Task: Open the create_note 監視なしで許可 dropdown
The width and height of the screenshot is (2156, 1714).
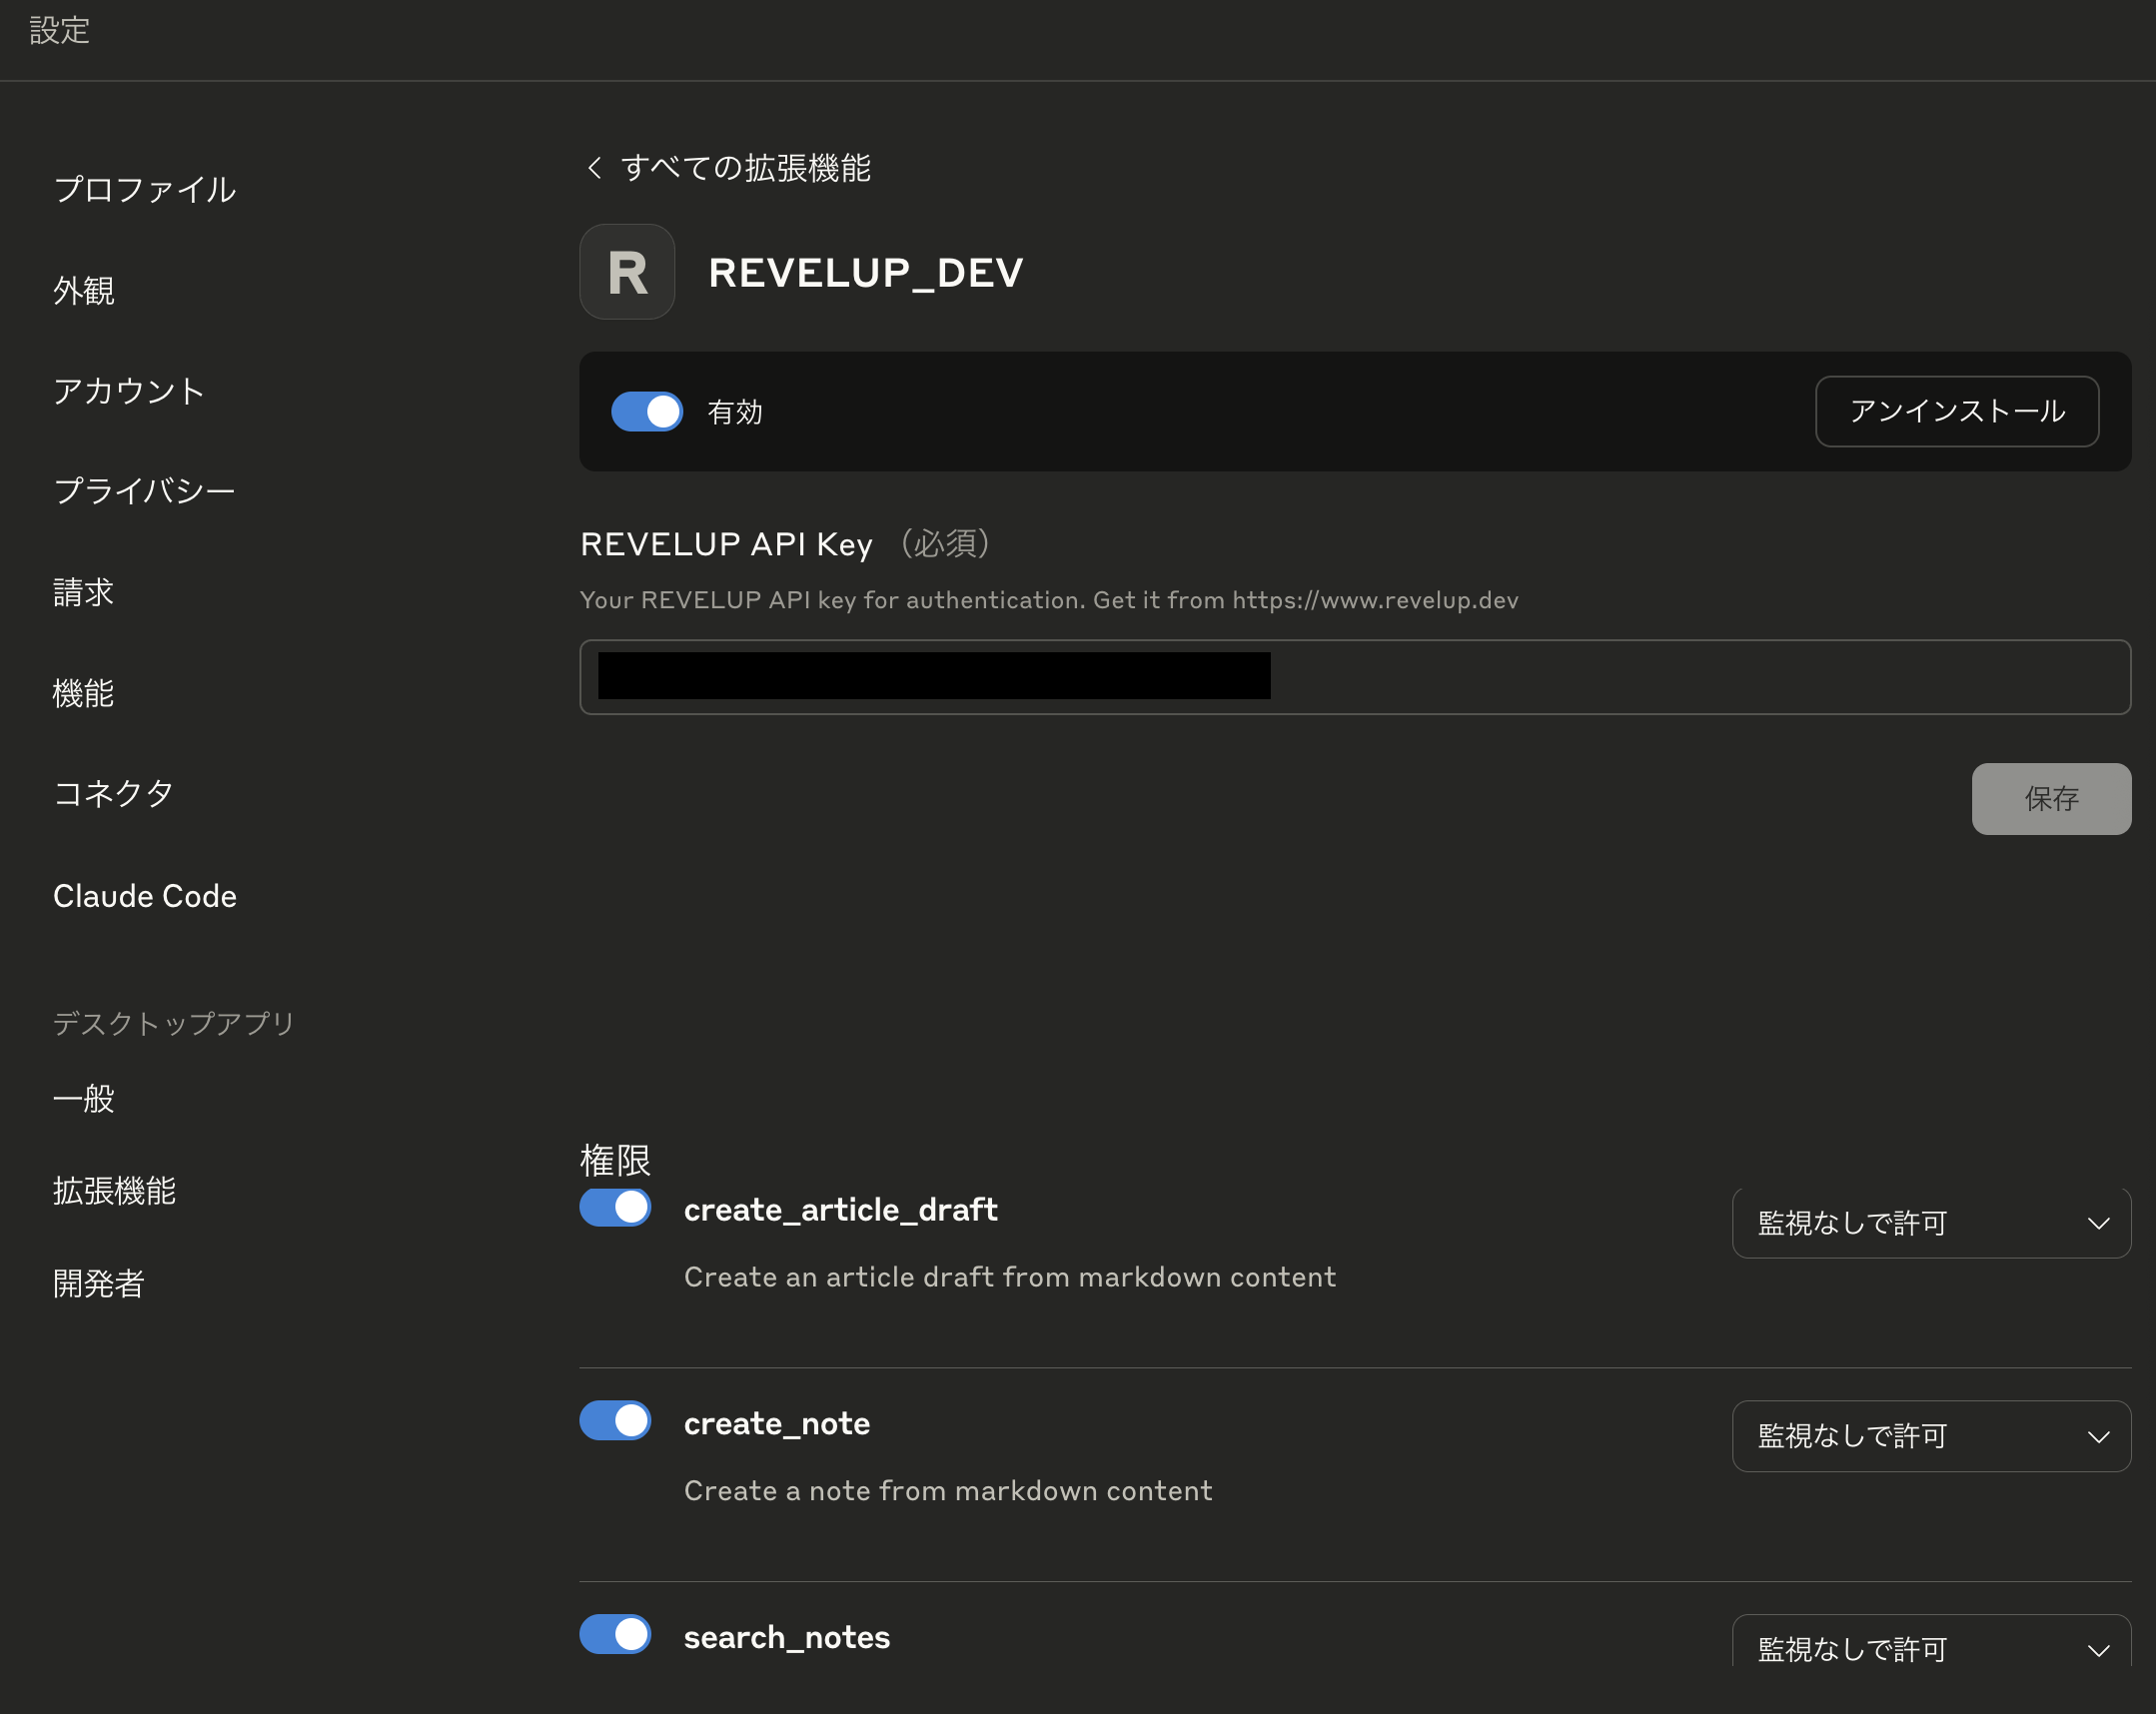Action: (1931, 1436)
